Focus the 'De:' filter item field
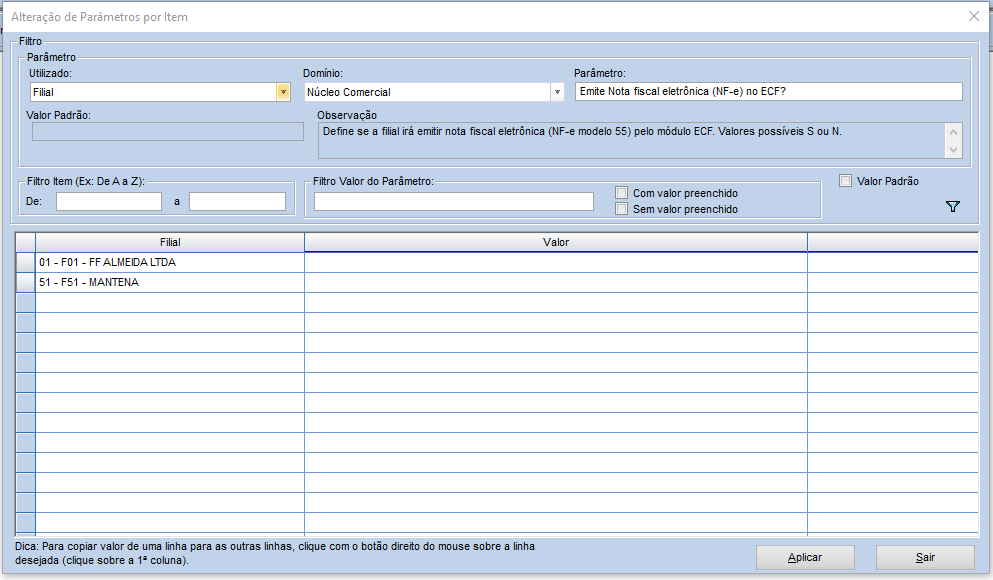Screen dimensions: 993x580 tap(108, 202)
